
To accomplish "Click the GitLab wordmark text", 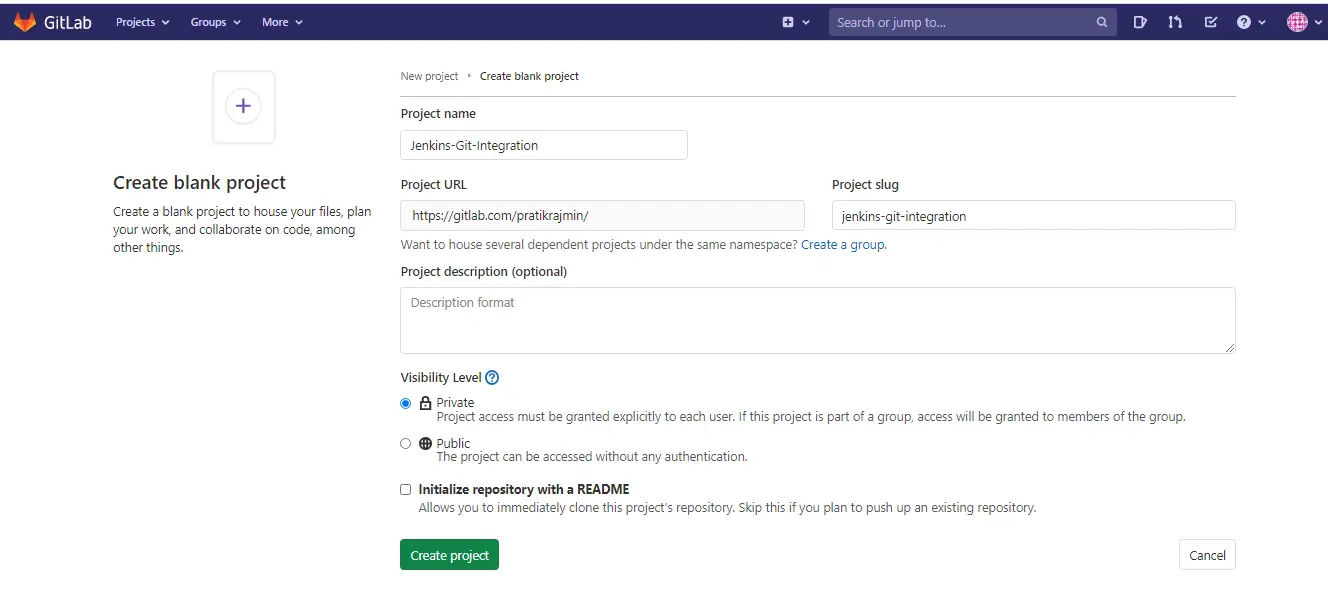I will click(68, 22).
